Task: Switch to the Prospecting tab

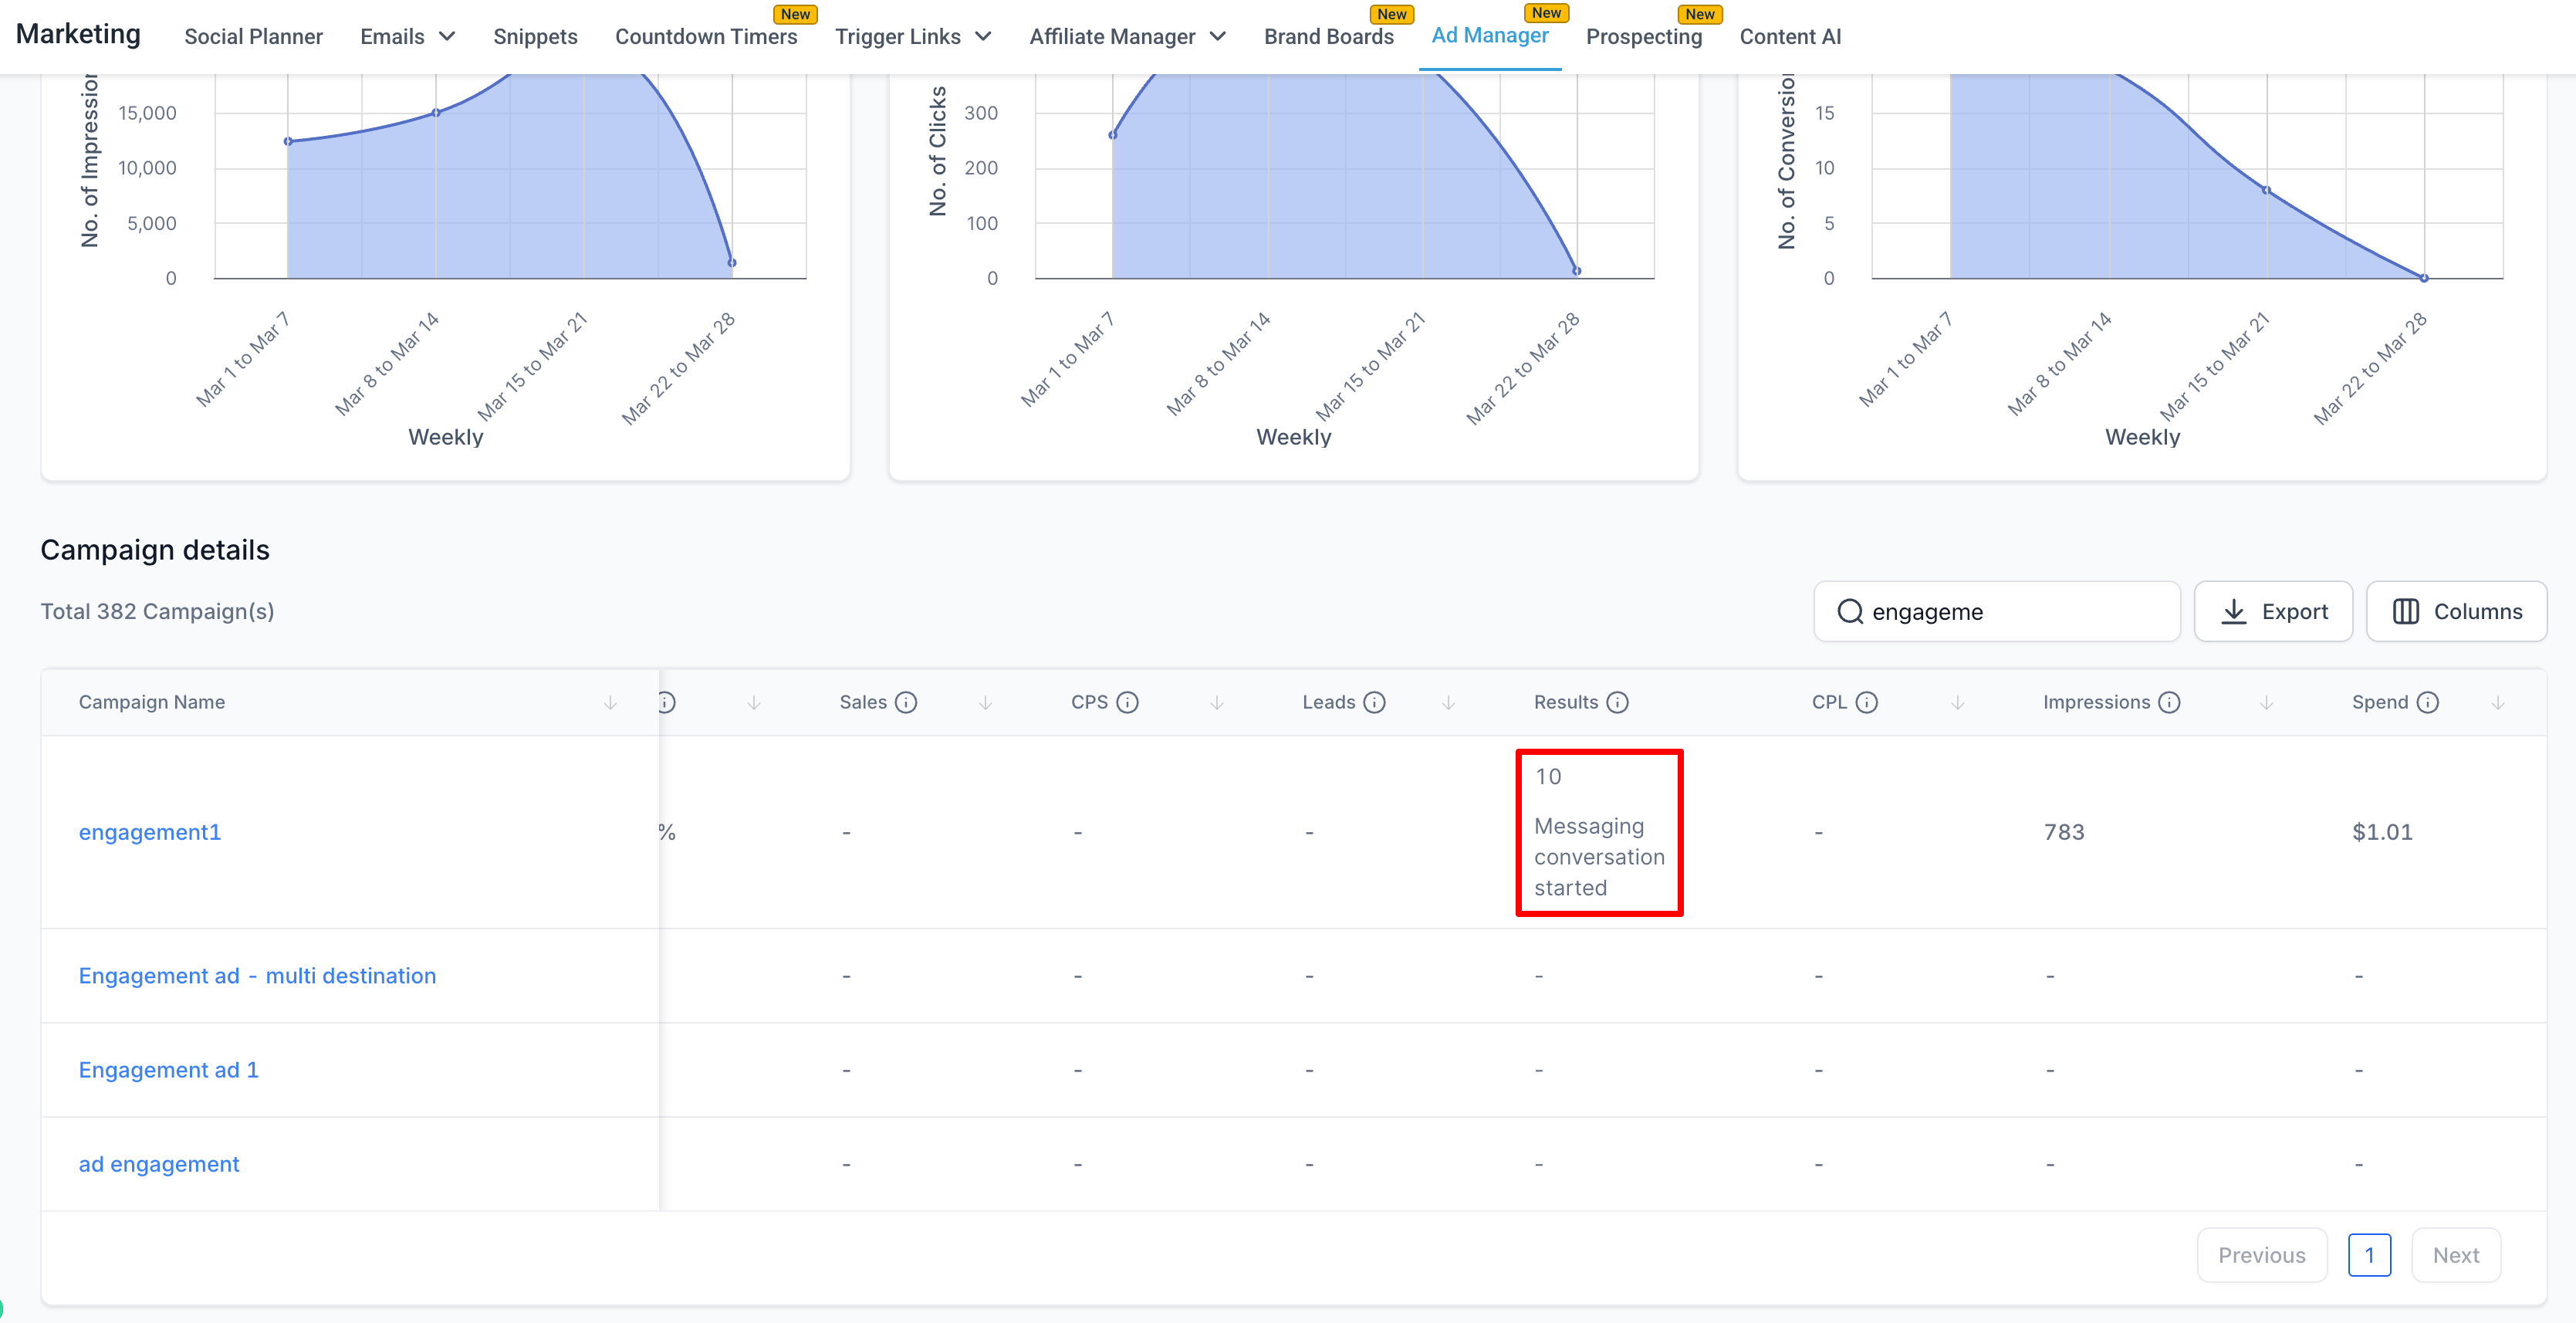Action: point(1643,37)
